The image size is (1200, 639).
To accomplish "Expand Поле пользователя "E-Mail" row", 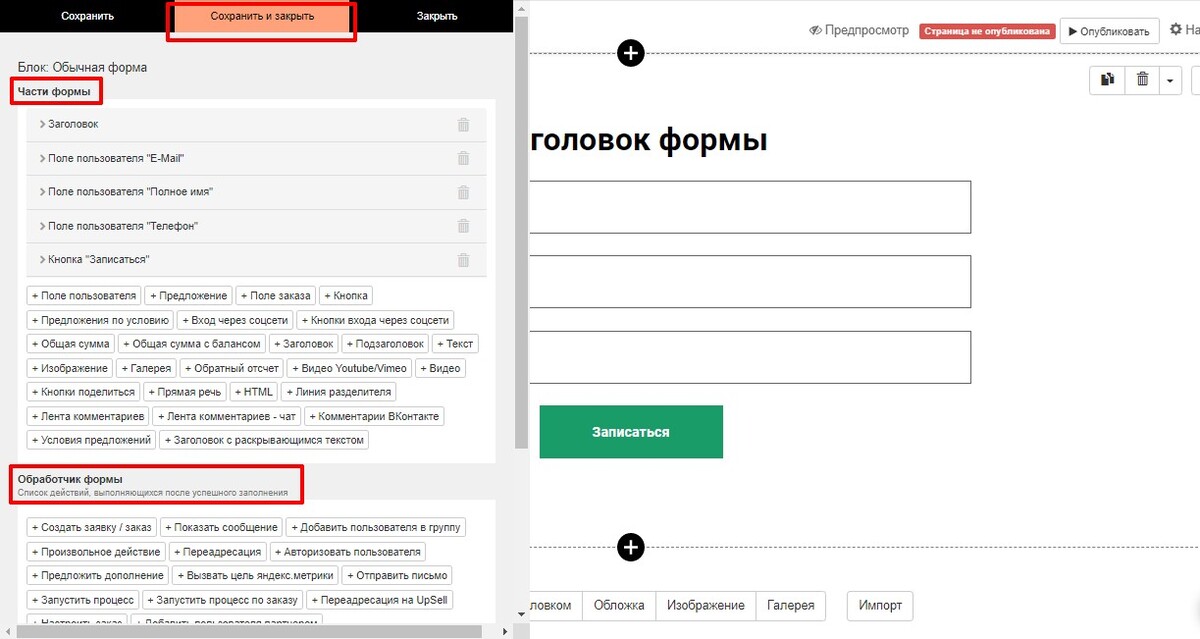I will tap(256, 158).
